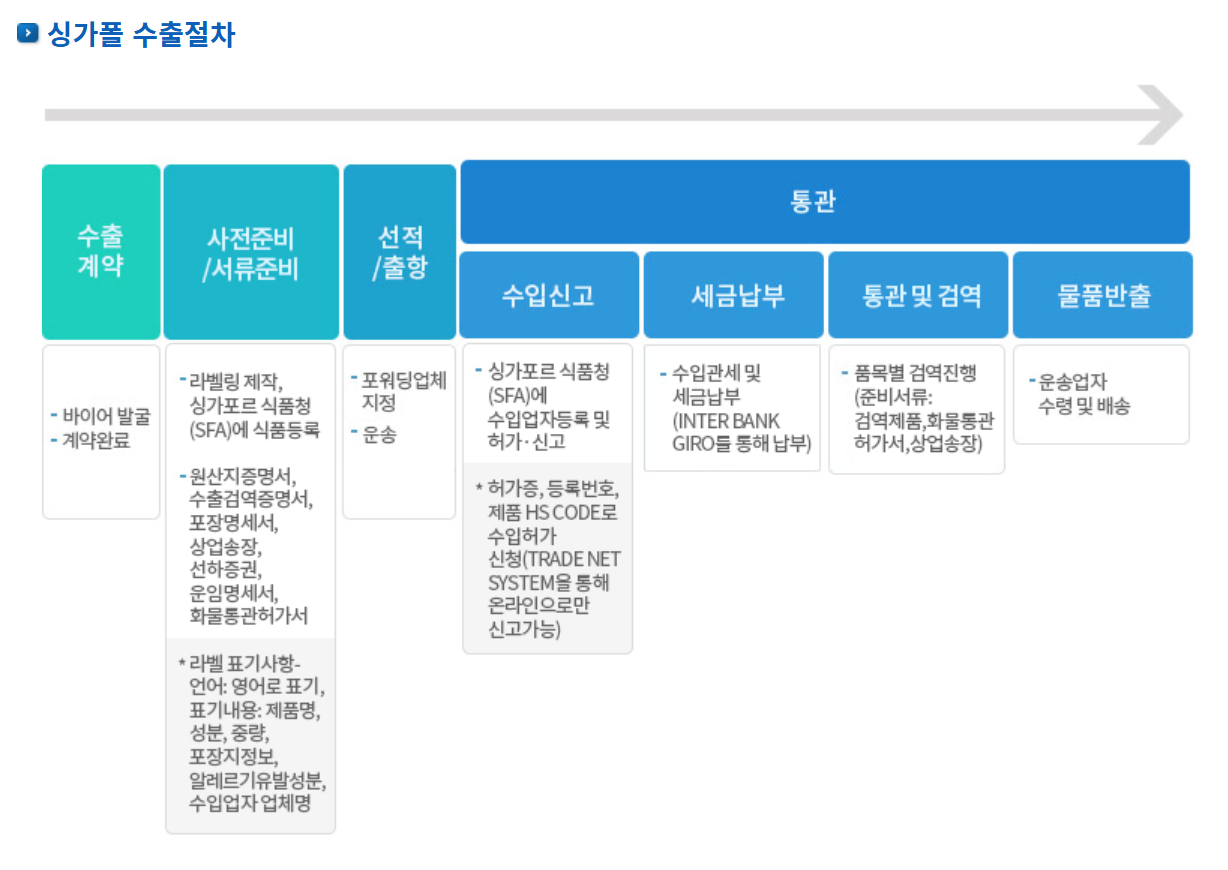Viewport: 1228px width, 870px height.
Task: Click the 품목별 검역진행 text
Action: tap(914, 373)
